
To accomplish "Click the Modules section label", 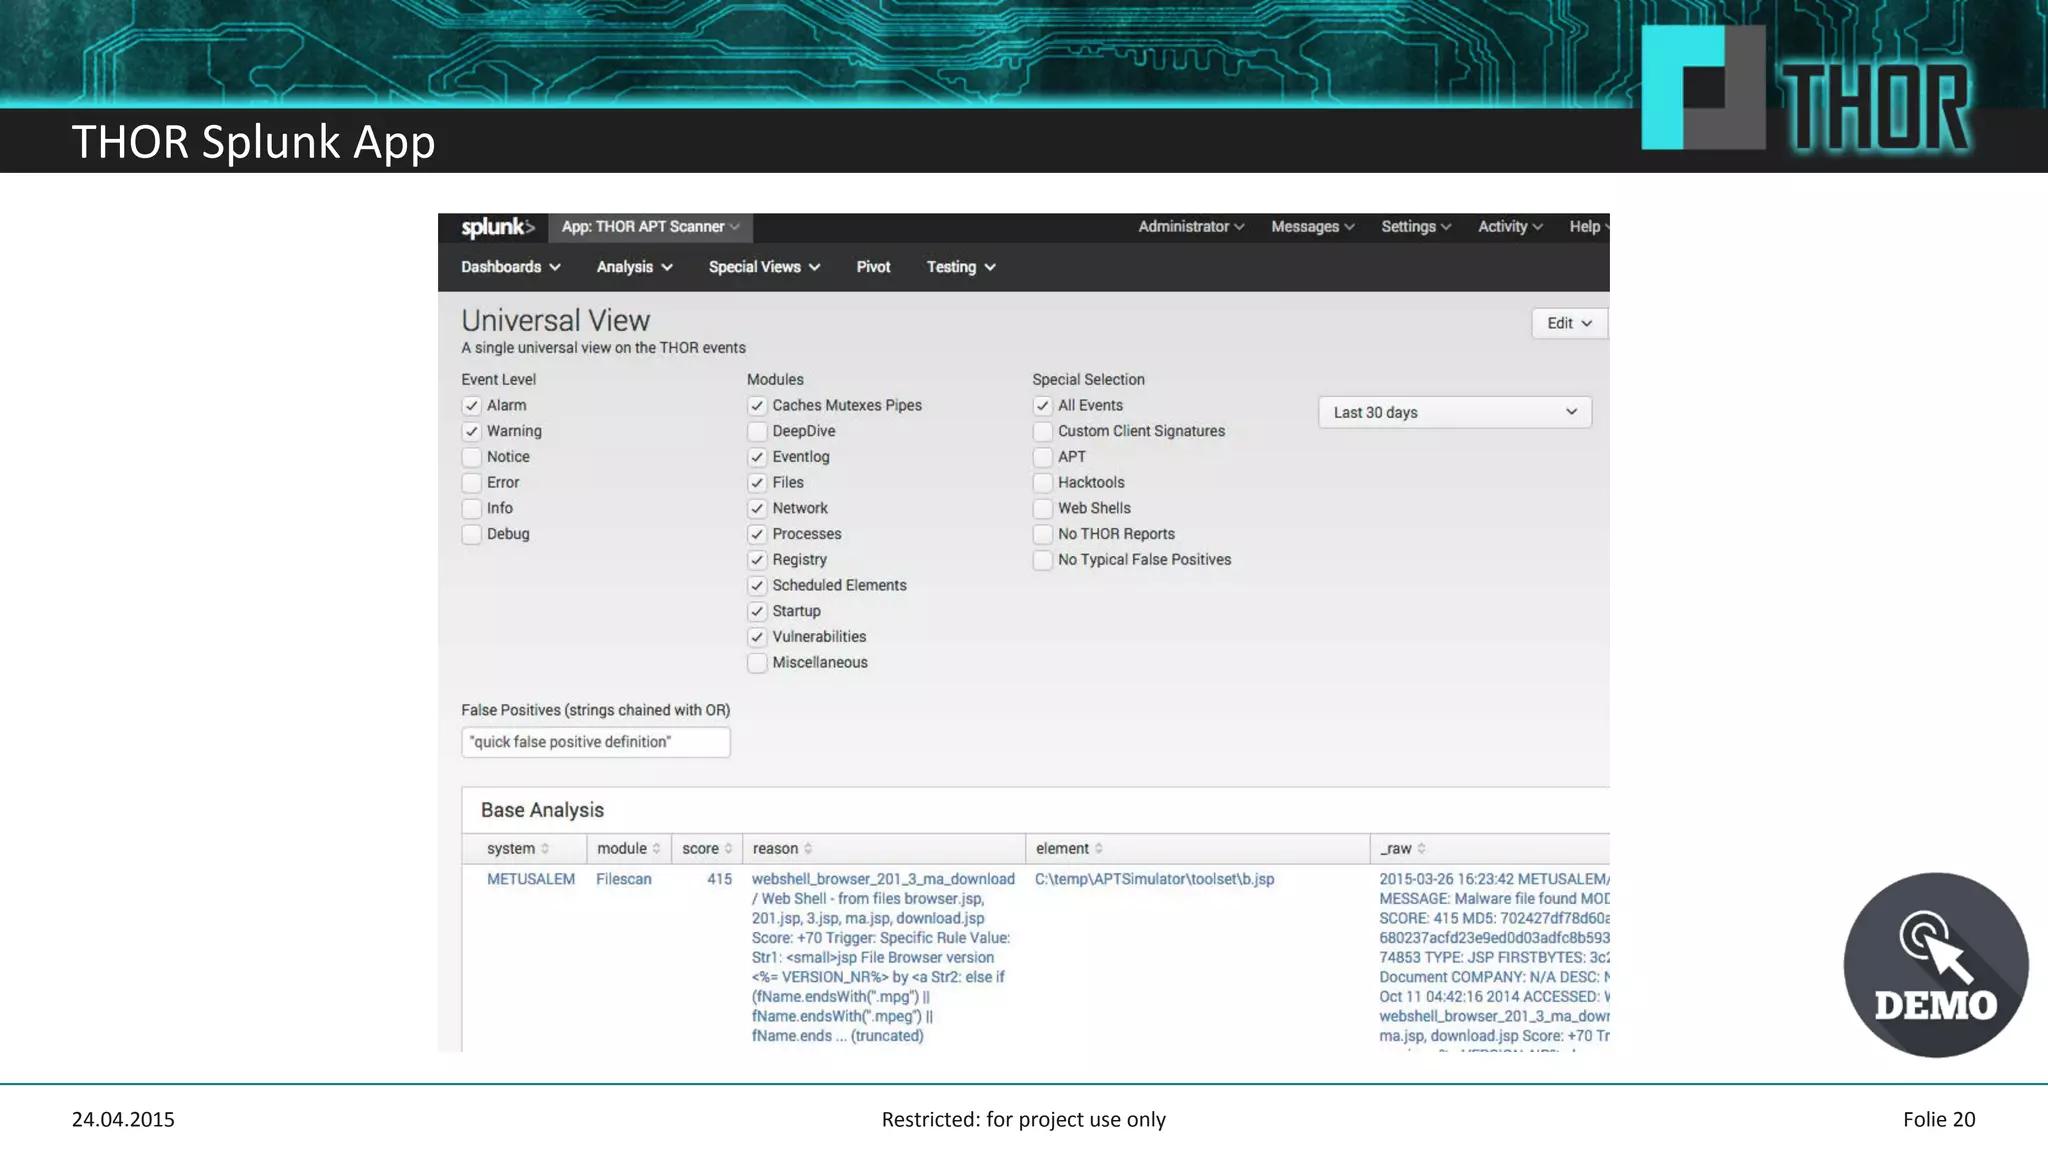I will click(x=775, y=380).
